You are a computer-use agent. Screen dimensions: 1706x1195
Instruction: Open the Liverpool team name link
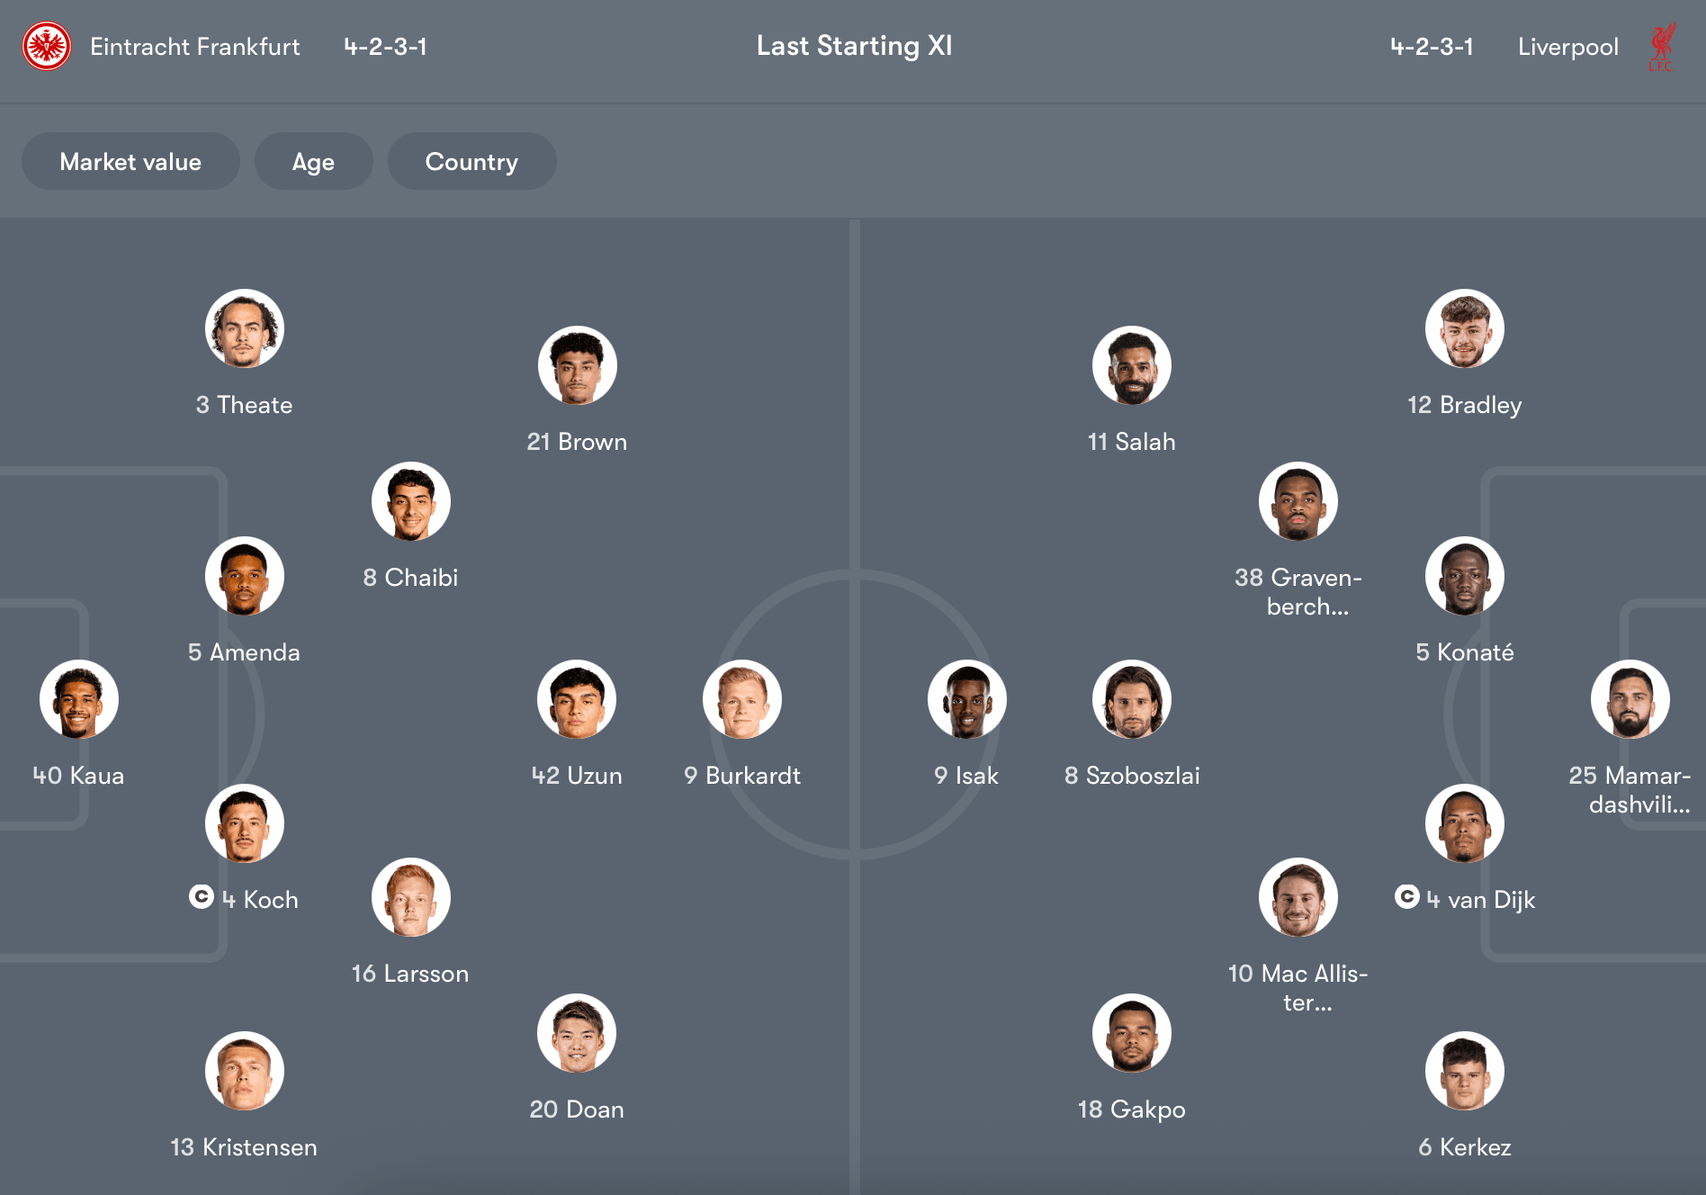[x=1567, y=47]
